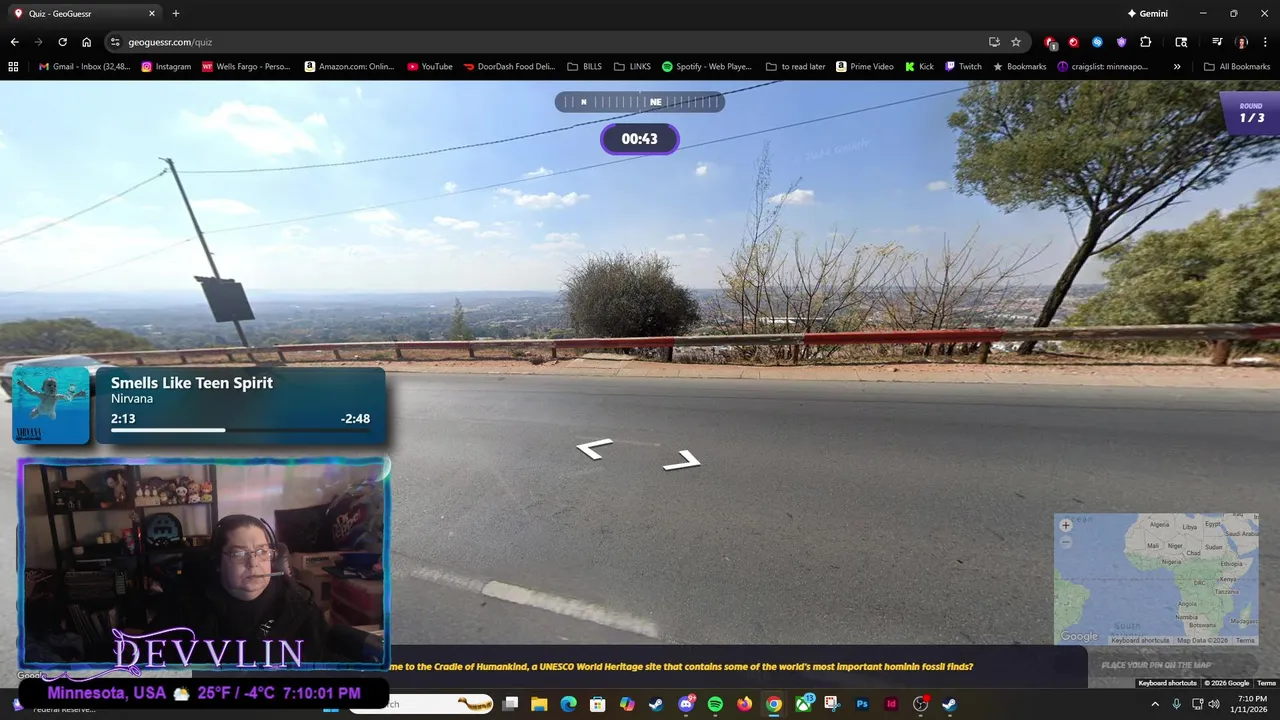Seek the Smells Like Teen Spirit progress bar
This screenshot has width=1280, height=720.
240,430
